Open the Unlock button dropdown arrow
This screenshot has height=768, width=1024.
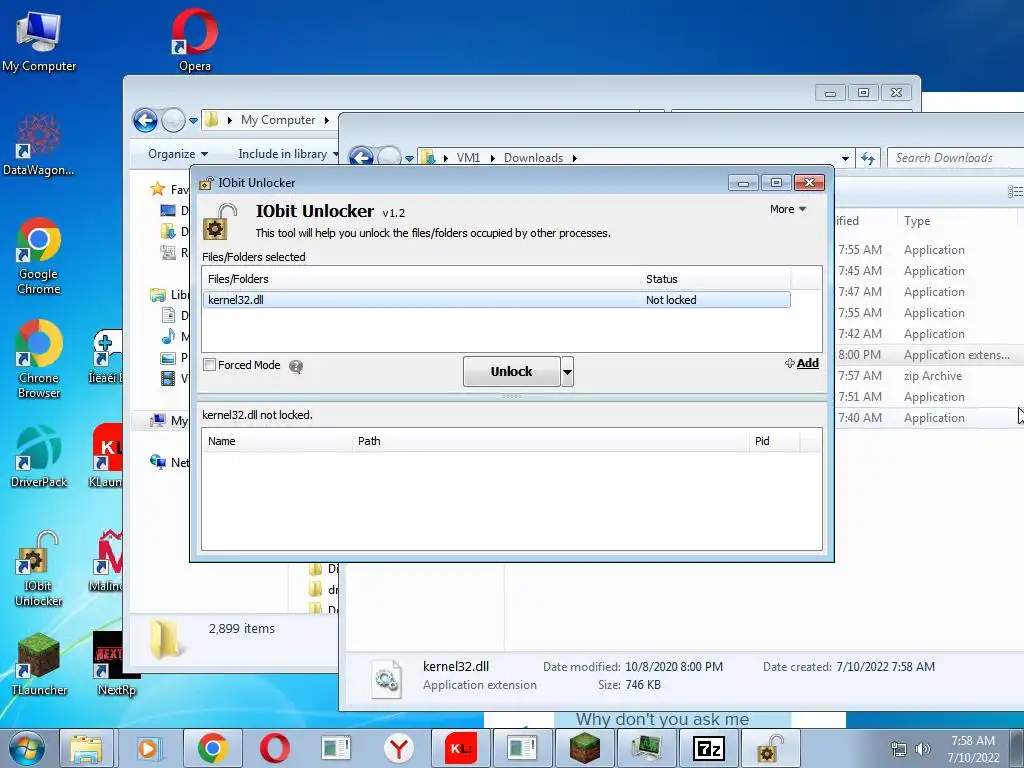[x=567, y=372]
